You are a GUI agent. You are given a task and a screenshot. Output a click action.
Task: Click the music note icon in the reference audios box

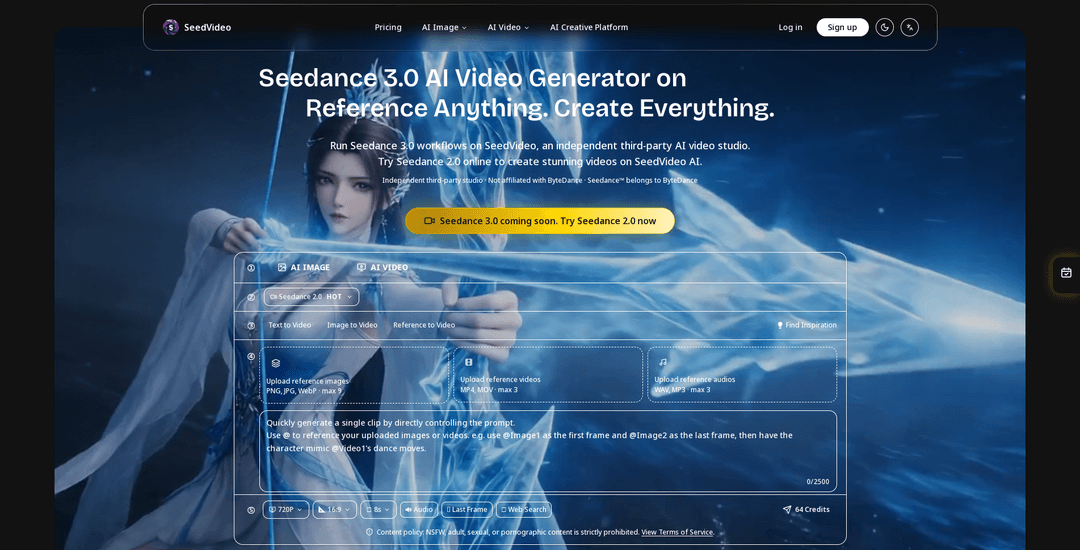coord(663,362)
